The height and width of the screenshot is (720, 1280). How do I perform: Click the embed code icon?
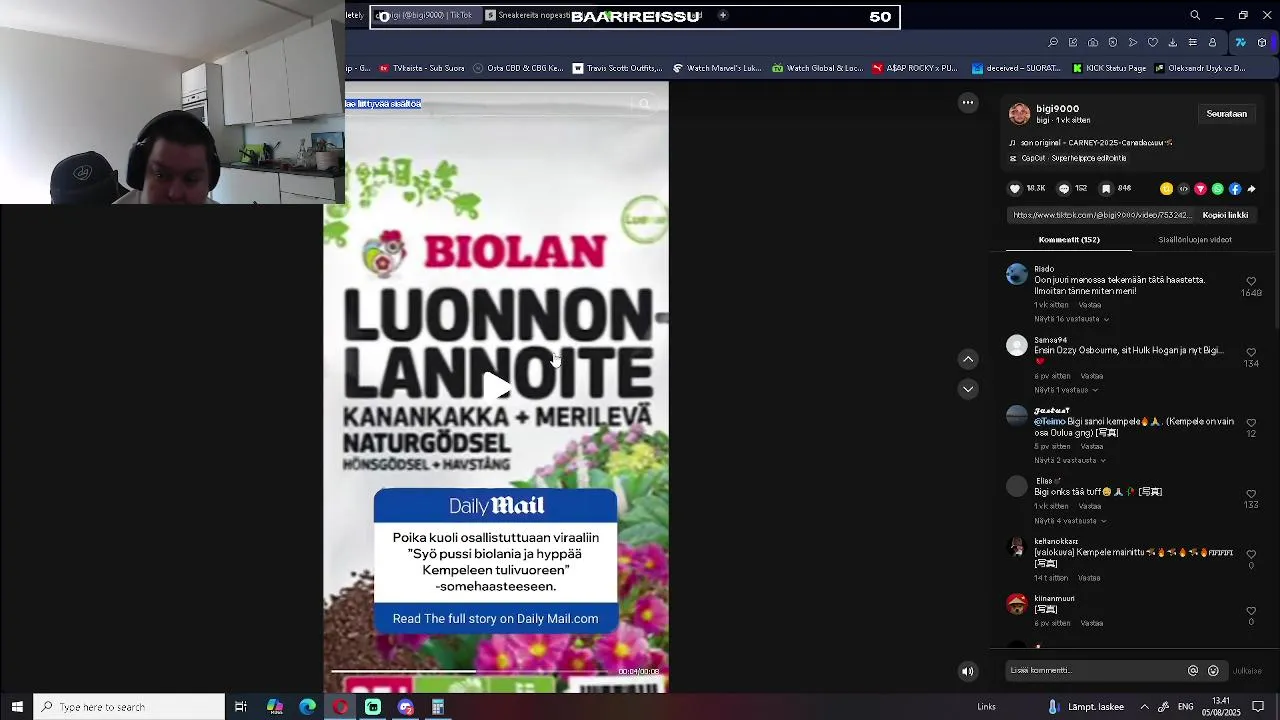(1184, 189)
